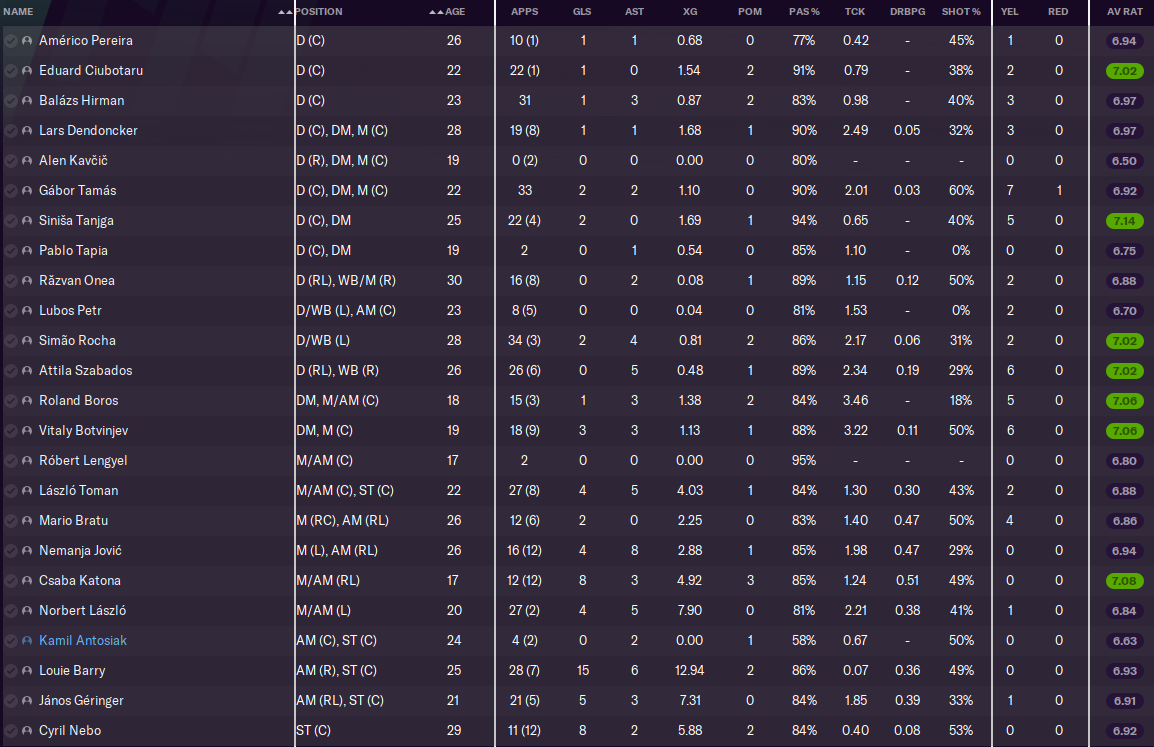Open the person icon beside Csaba Katona
Viewport: 1154px width, 747px height.
(x=27, y=581)
